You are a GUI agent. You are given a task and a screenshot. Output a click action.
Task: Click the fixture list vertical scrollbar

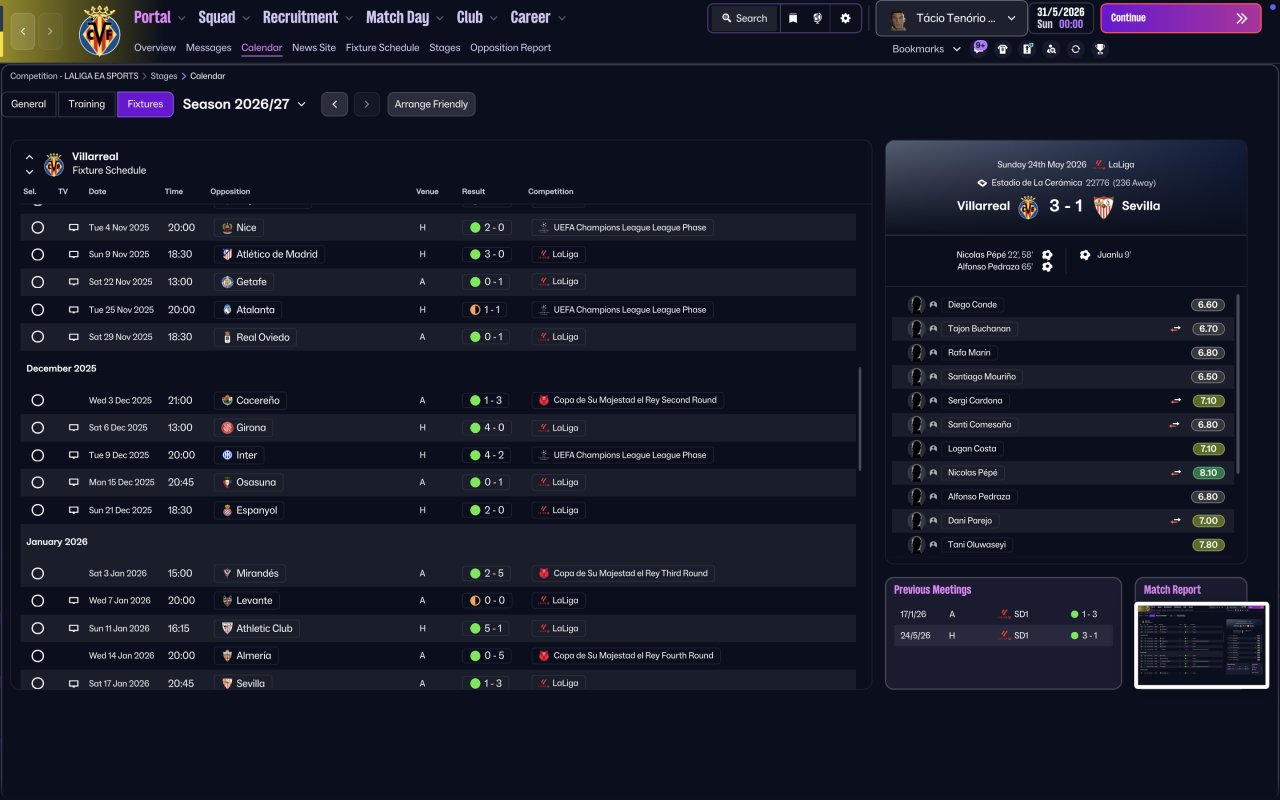pyautogui.click(x=861, y=419)
